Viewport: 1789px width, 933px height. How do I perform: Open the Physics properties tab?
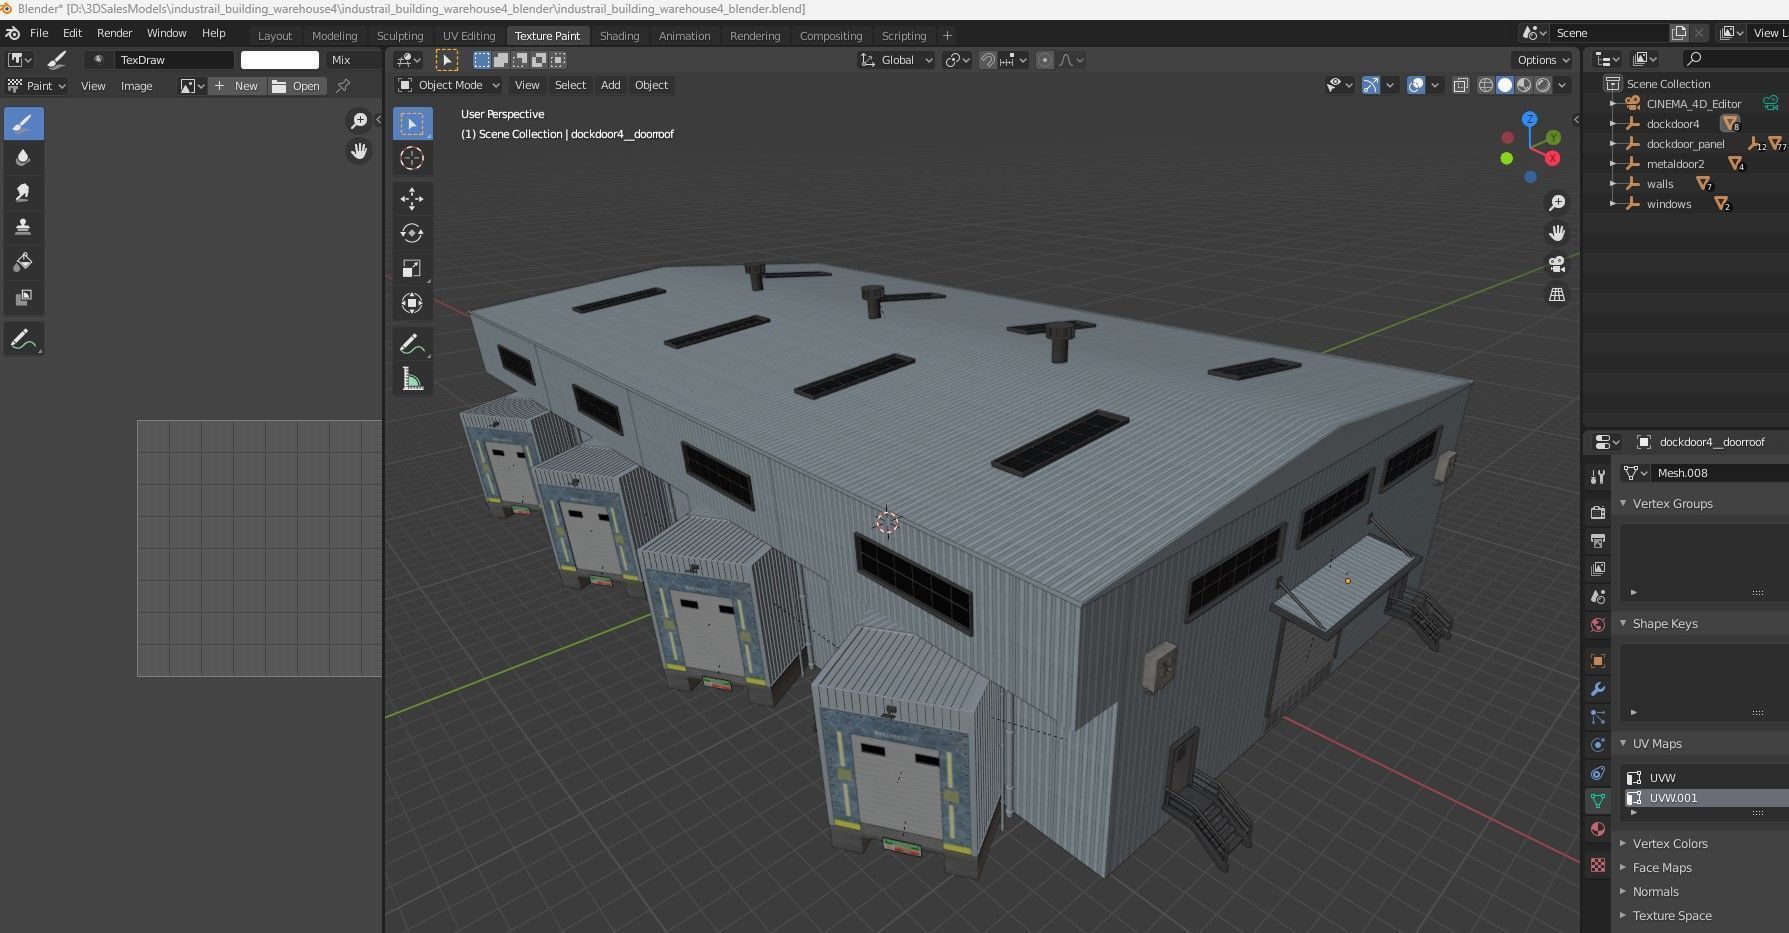tap(1598, 745)
